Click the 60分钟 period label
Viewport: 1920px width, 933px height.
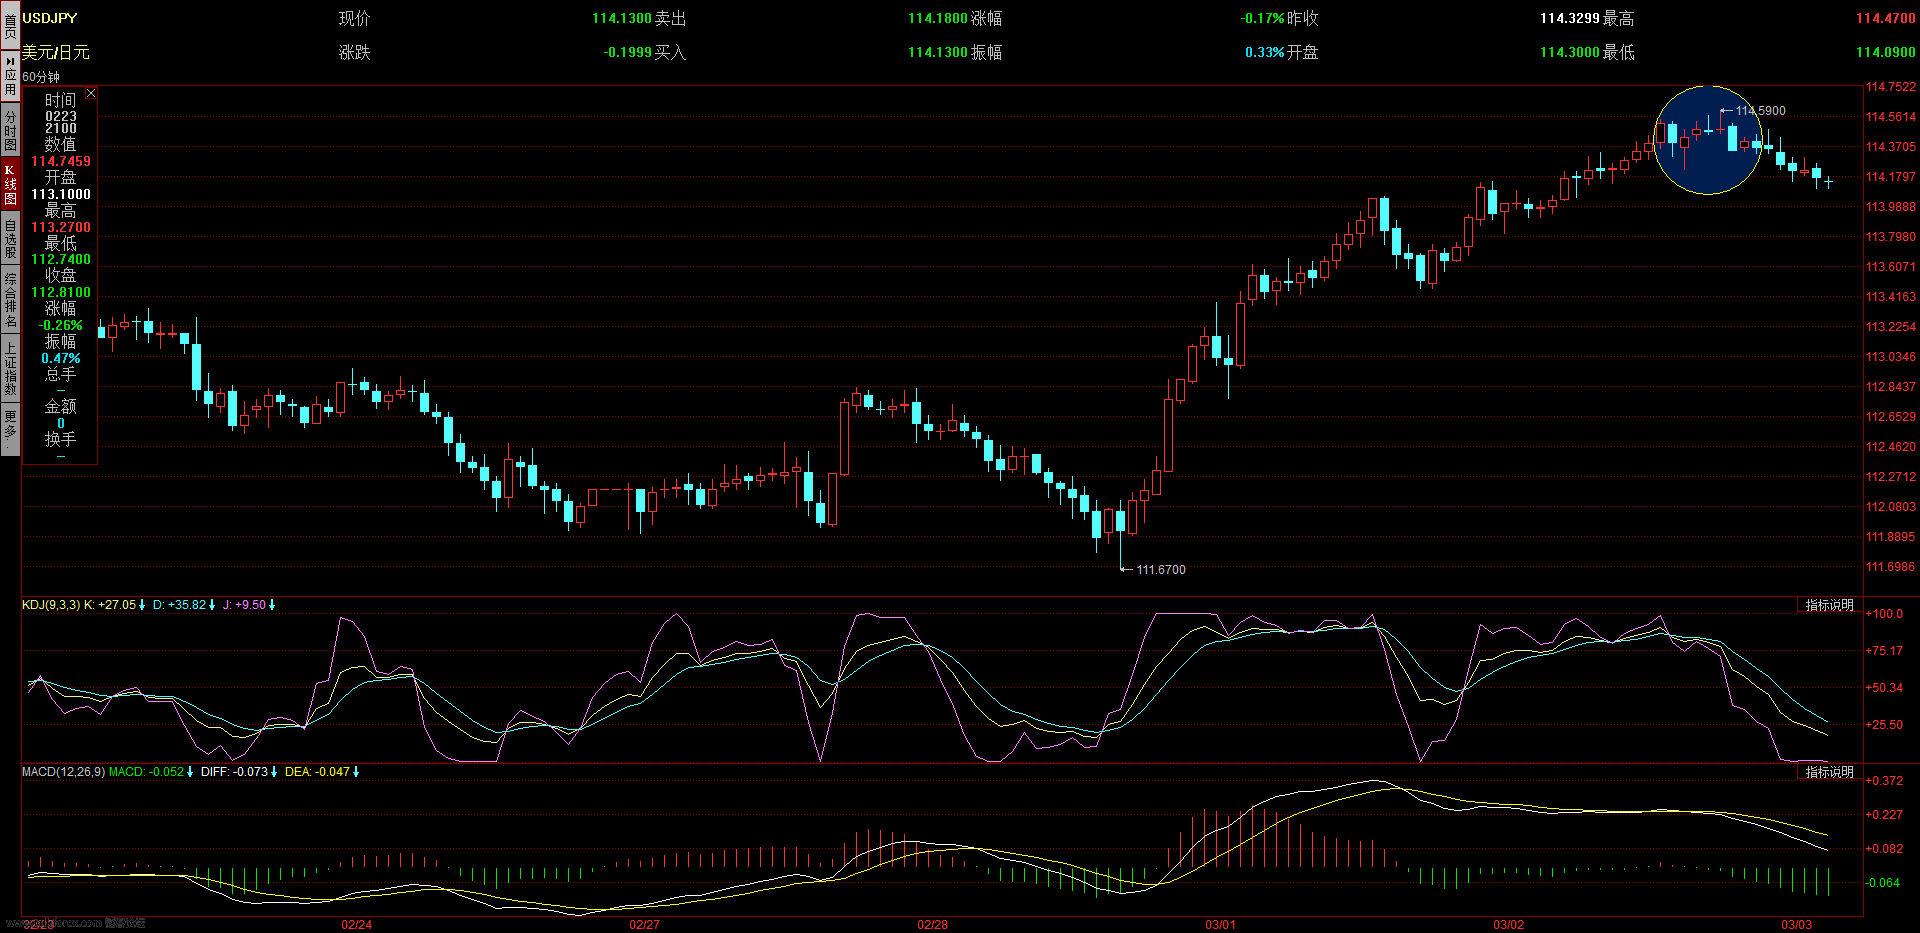(41, 77)
